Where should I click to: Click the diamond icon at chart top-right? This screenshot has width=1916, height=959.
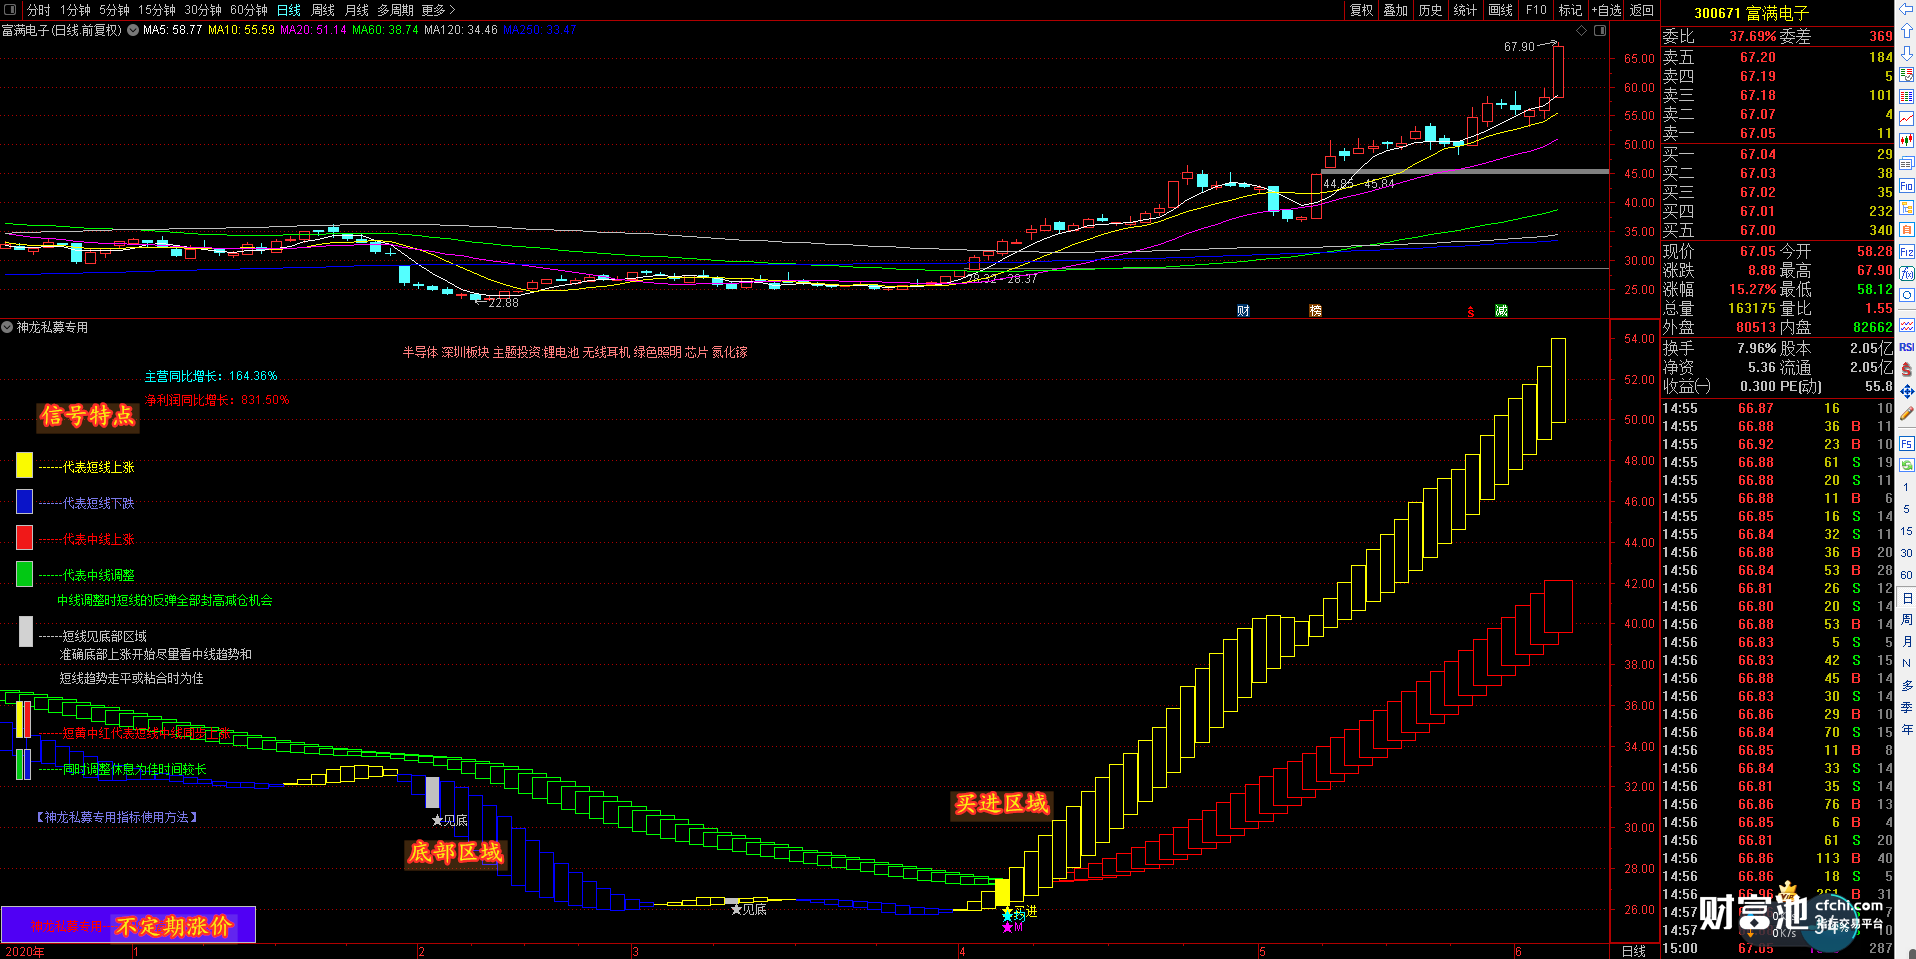(1582, 31)
